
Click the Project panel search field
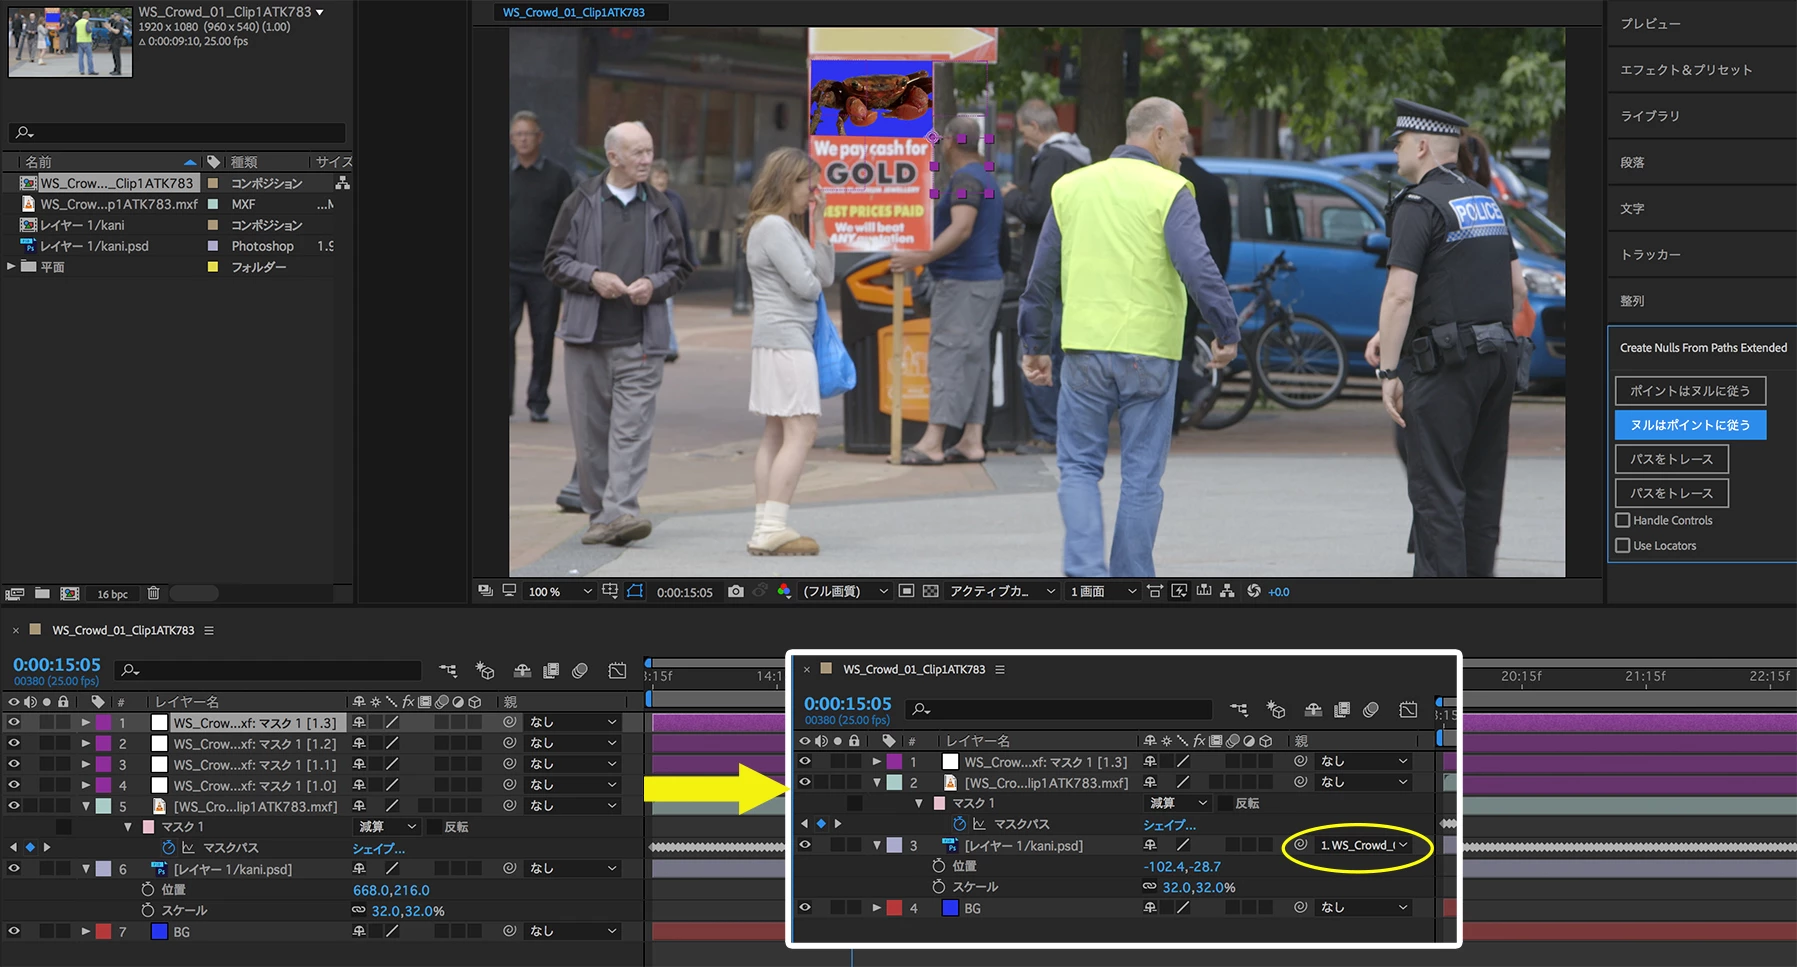pos(178,133)
